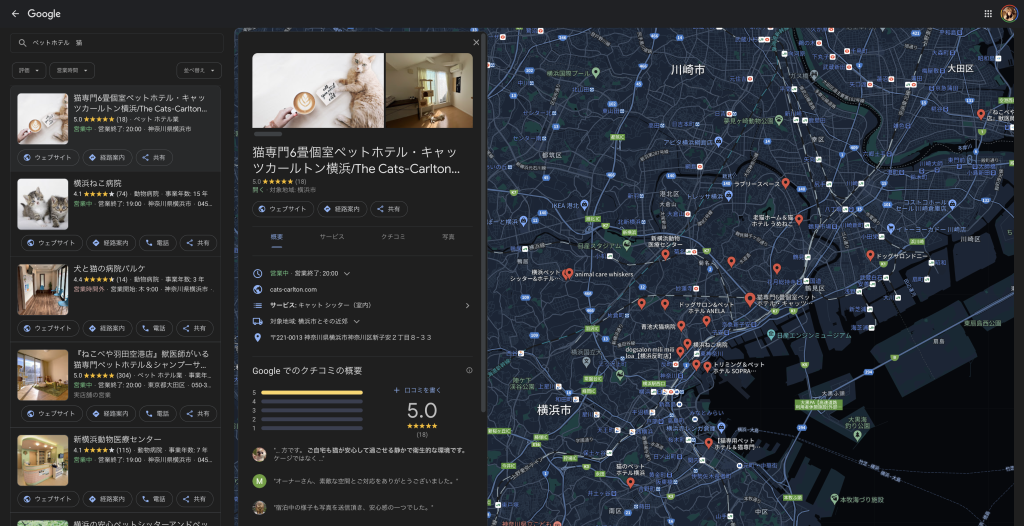Open the 新横浜動物医療センター listing title
1024x526 pixels.
pyautogui.click(x=118, y=439)
